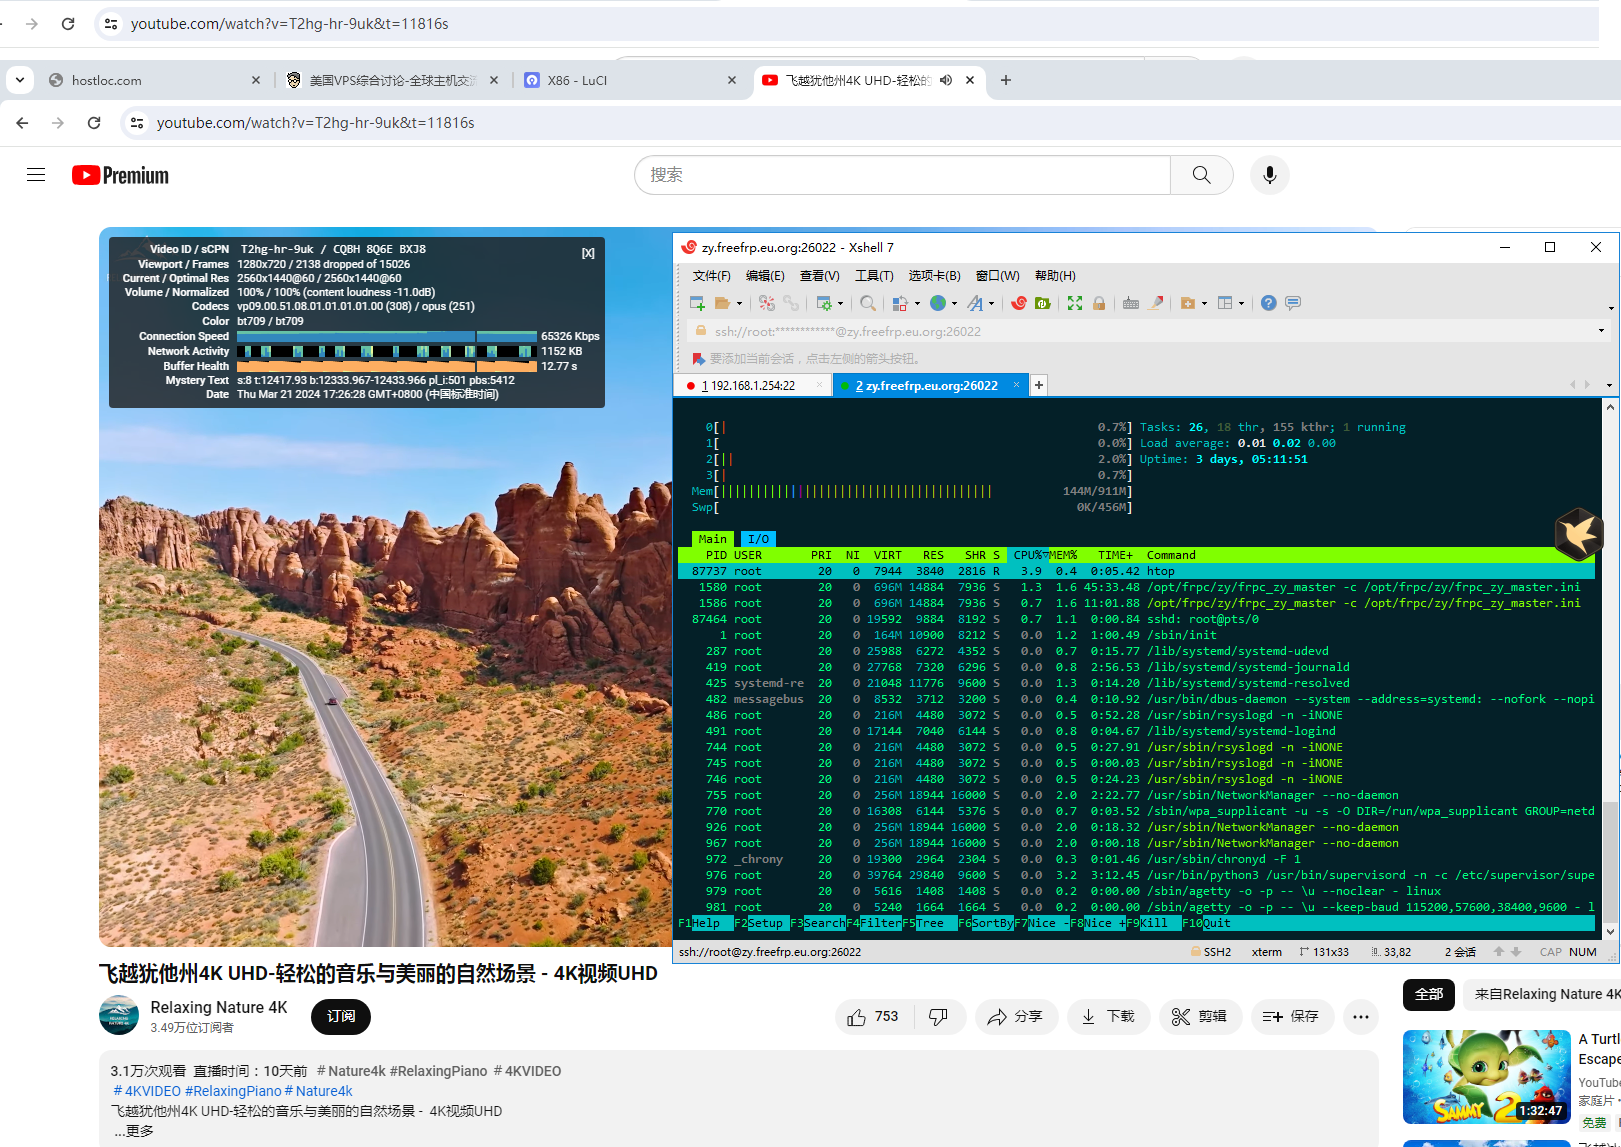Click the red bookmark arrow icon in Xshell
The width and height of the screenshot is (1621, 1147).
tap(699, 358)
